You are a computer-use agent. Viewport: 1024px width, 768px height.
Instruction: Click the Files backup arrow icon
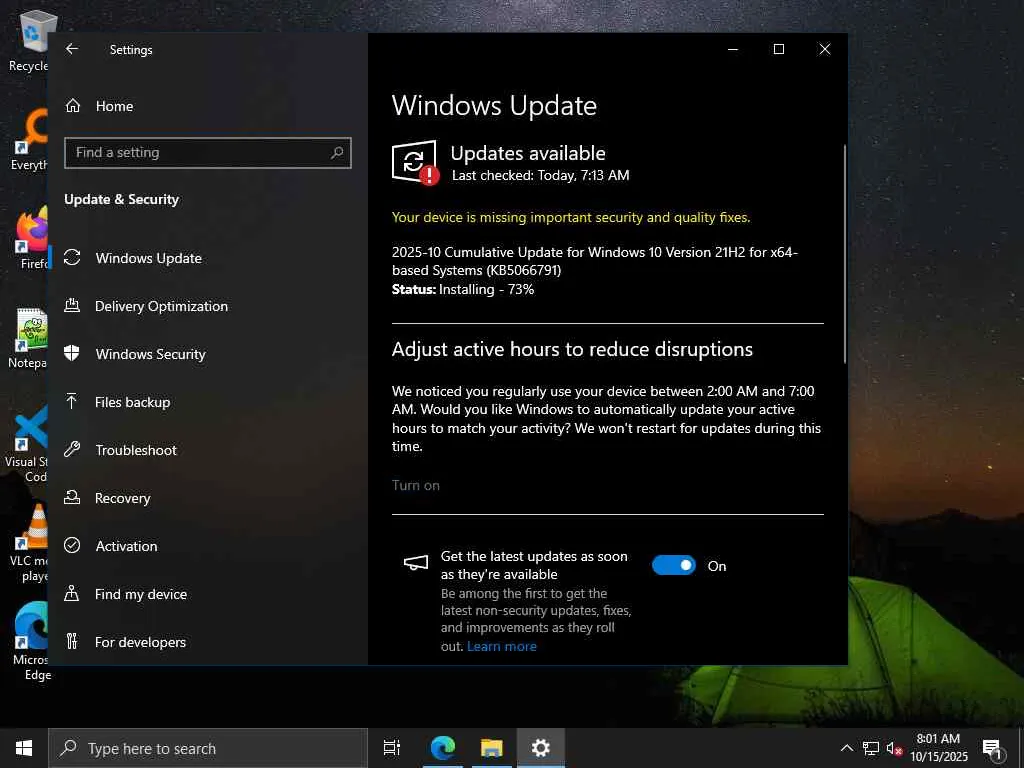pos(72,402)
